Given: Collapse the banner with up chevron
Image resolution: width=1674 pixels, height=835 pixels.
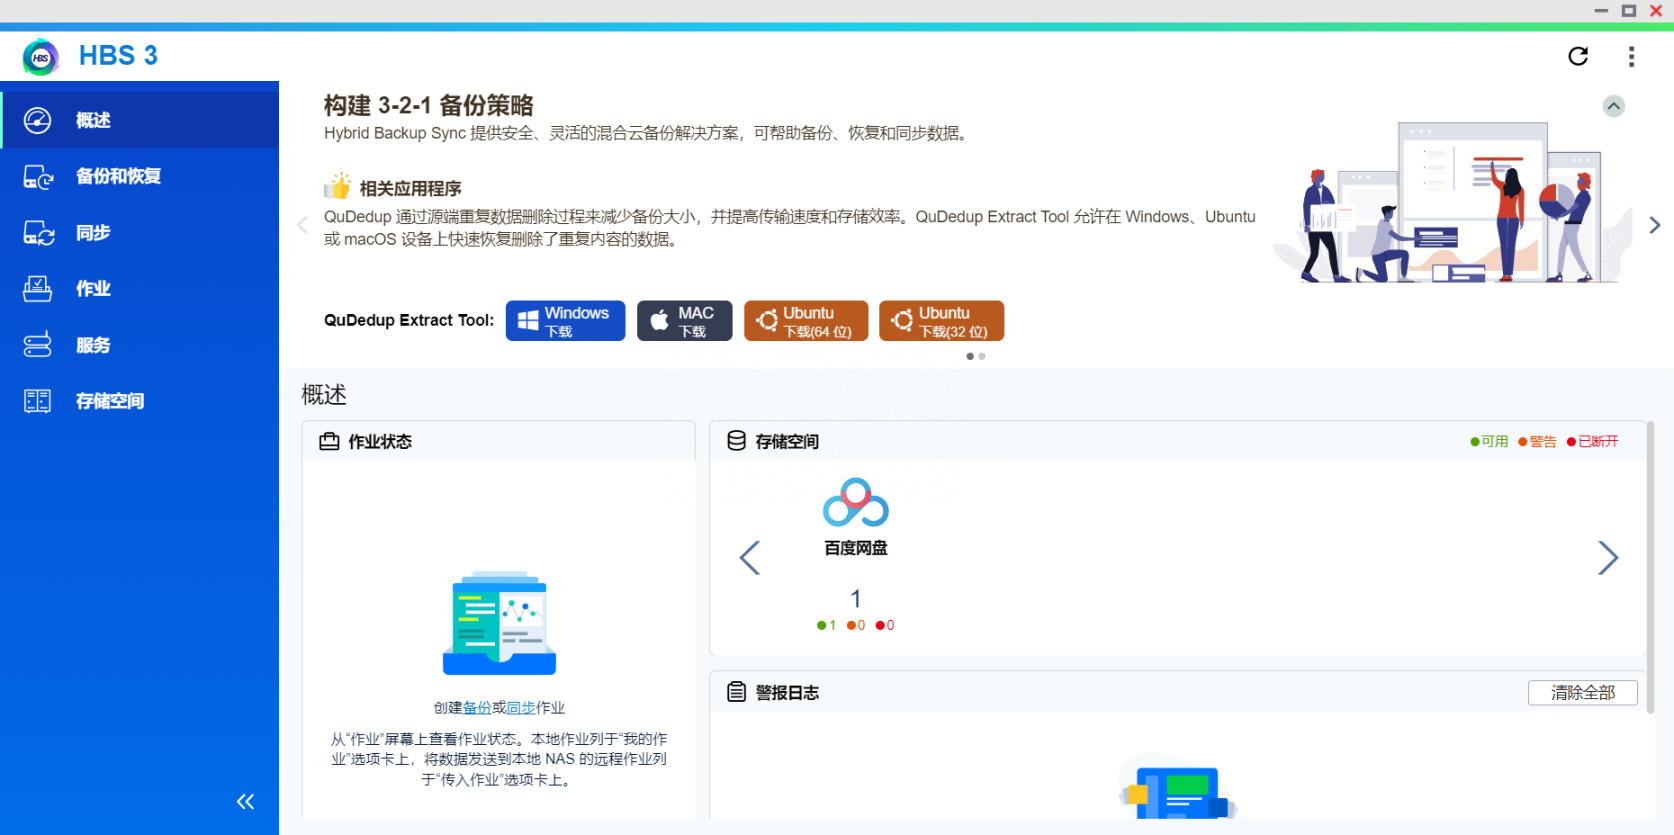Looking at the screenshot, I should [1613, 106].
